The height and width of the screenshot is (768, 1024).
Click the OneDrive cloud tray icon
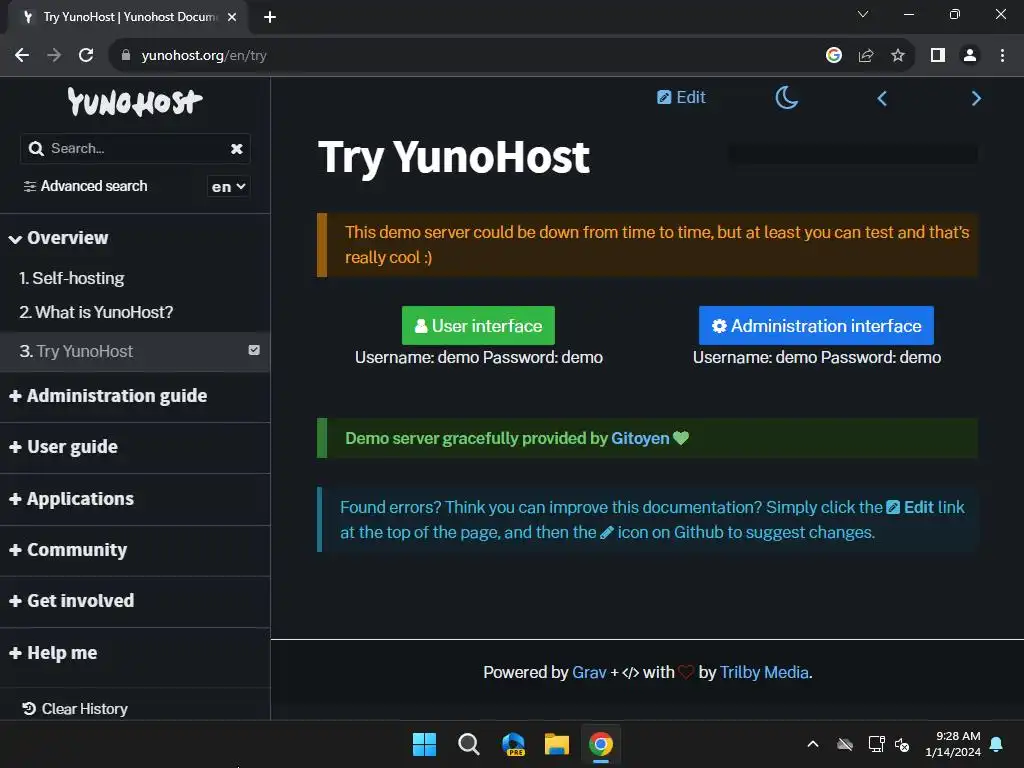(845, 744)
